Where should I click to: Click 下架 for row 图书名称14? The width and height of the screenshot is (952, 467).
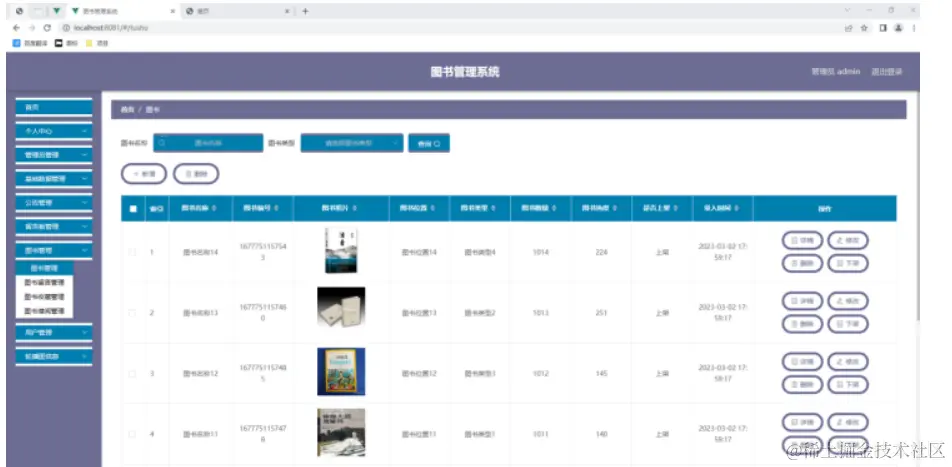tap(848, 263)
